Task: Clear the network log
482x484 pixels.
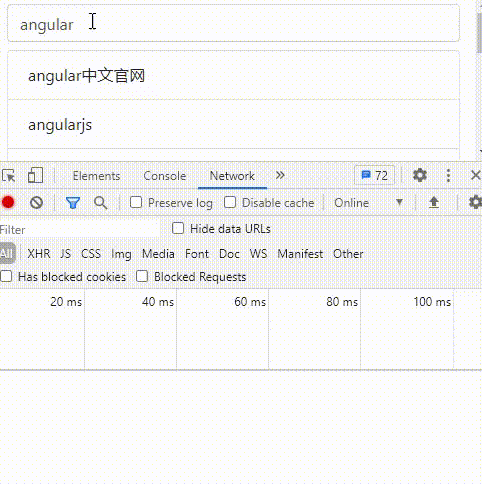Action: (36, 202)
